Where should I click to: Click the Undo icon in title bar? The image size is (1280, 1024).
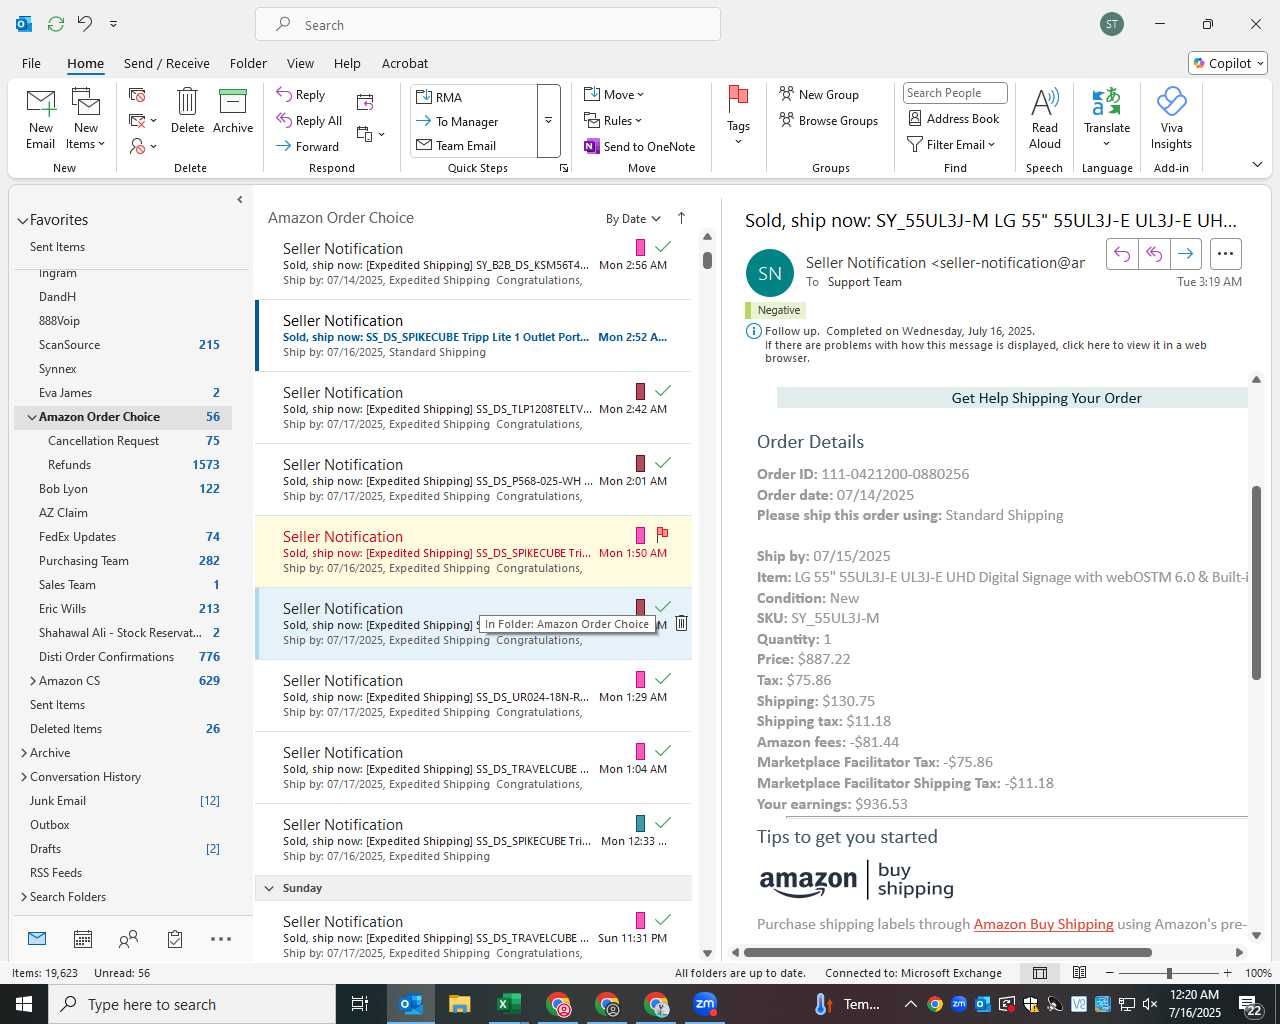click(x=85, y=23)
